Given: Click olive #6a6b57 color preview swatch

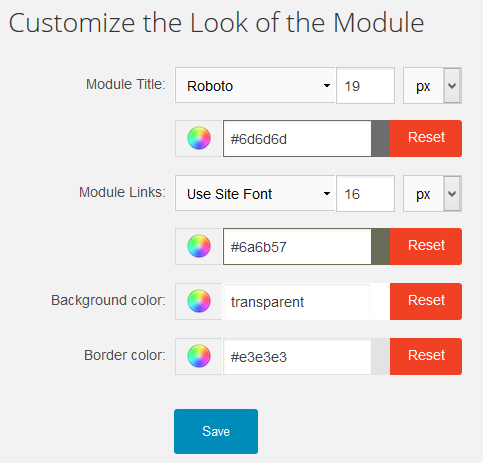Looking at the screenshot, I should tap(381, 246).
